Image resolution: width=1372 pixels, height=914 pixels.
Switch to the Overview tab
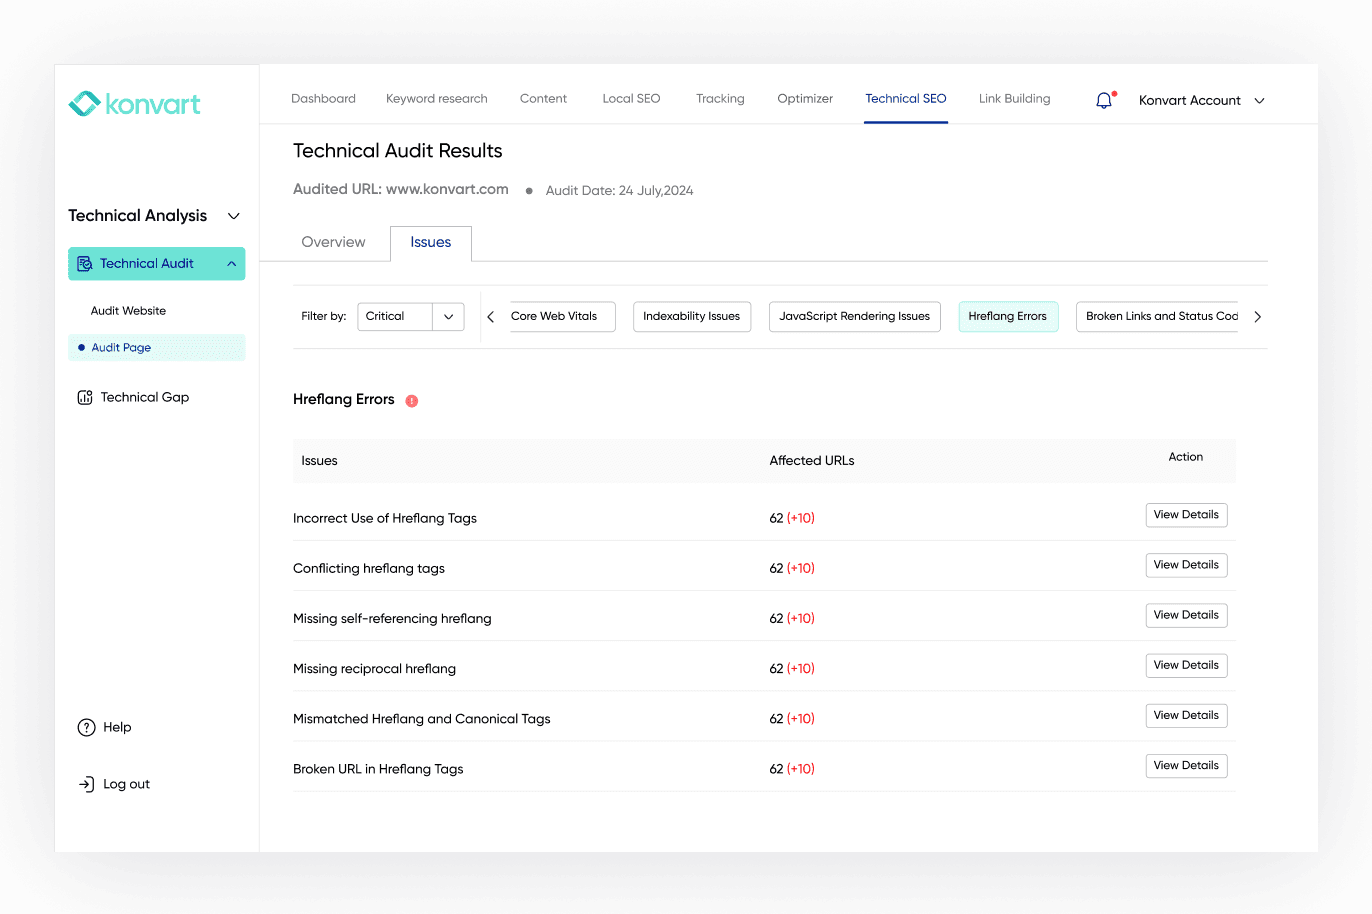(333, 242)
